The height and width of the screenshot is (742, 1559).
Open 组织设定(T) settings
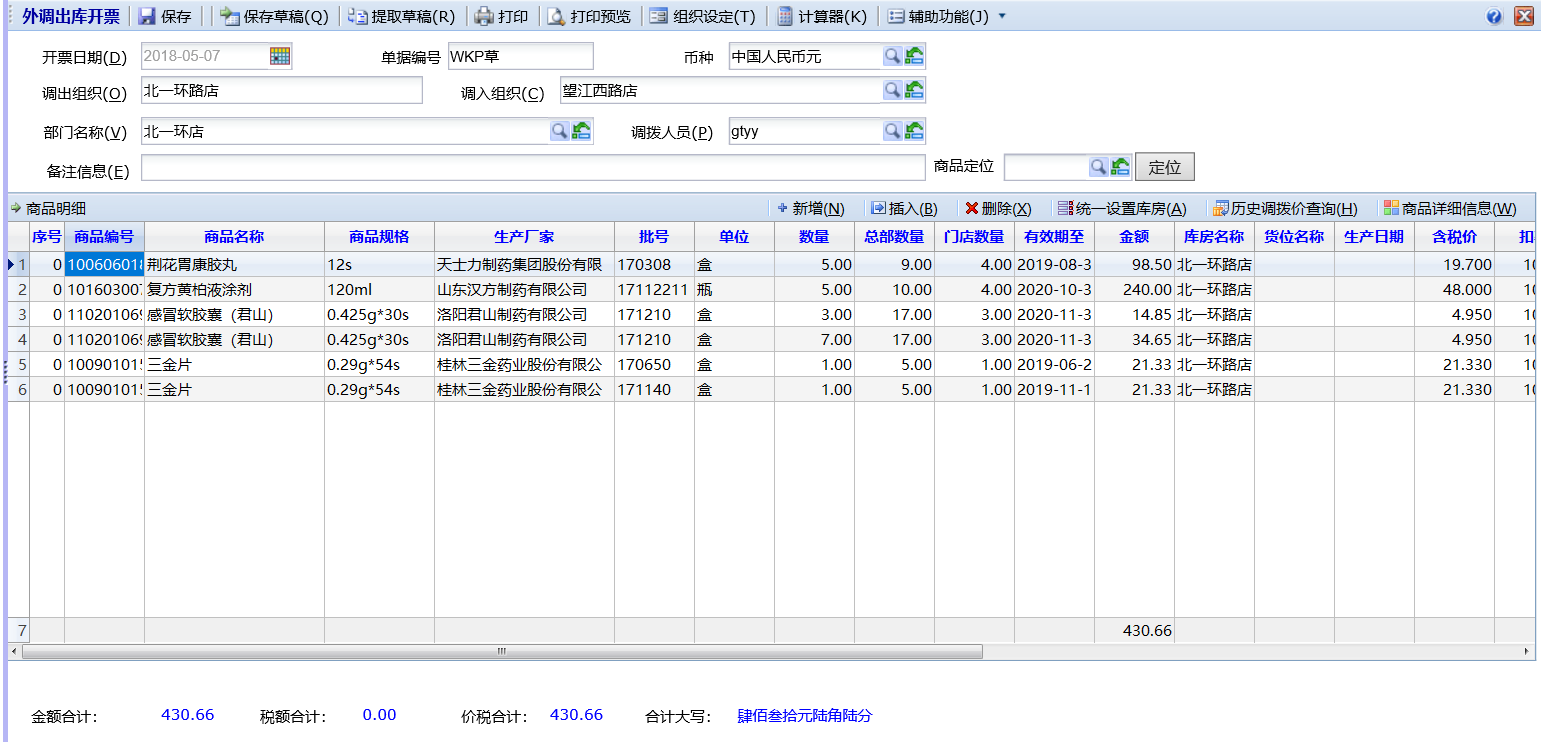(x=703, y=16)
